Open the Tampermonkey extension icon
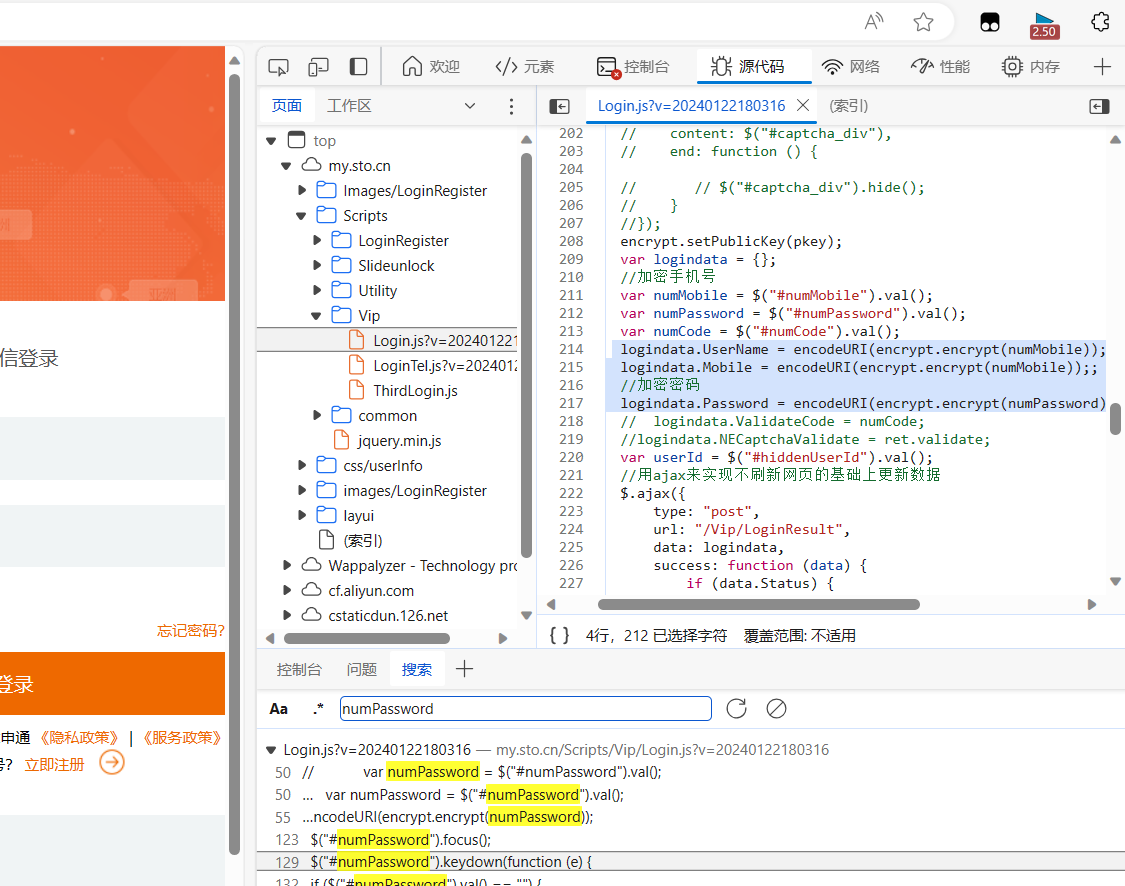Screen dimensions: 1125x886 pos(990,22)
